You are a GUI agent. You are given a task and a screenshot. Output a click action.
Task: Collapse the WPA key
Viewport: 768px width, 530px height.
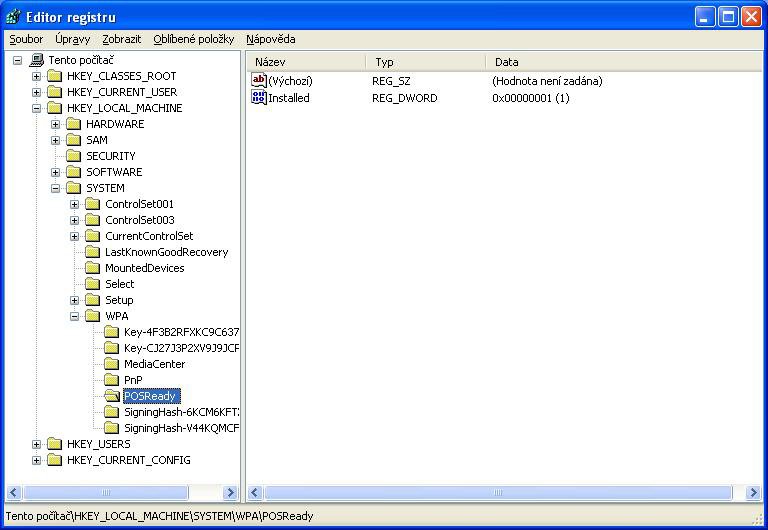74,316
